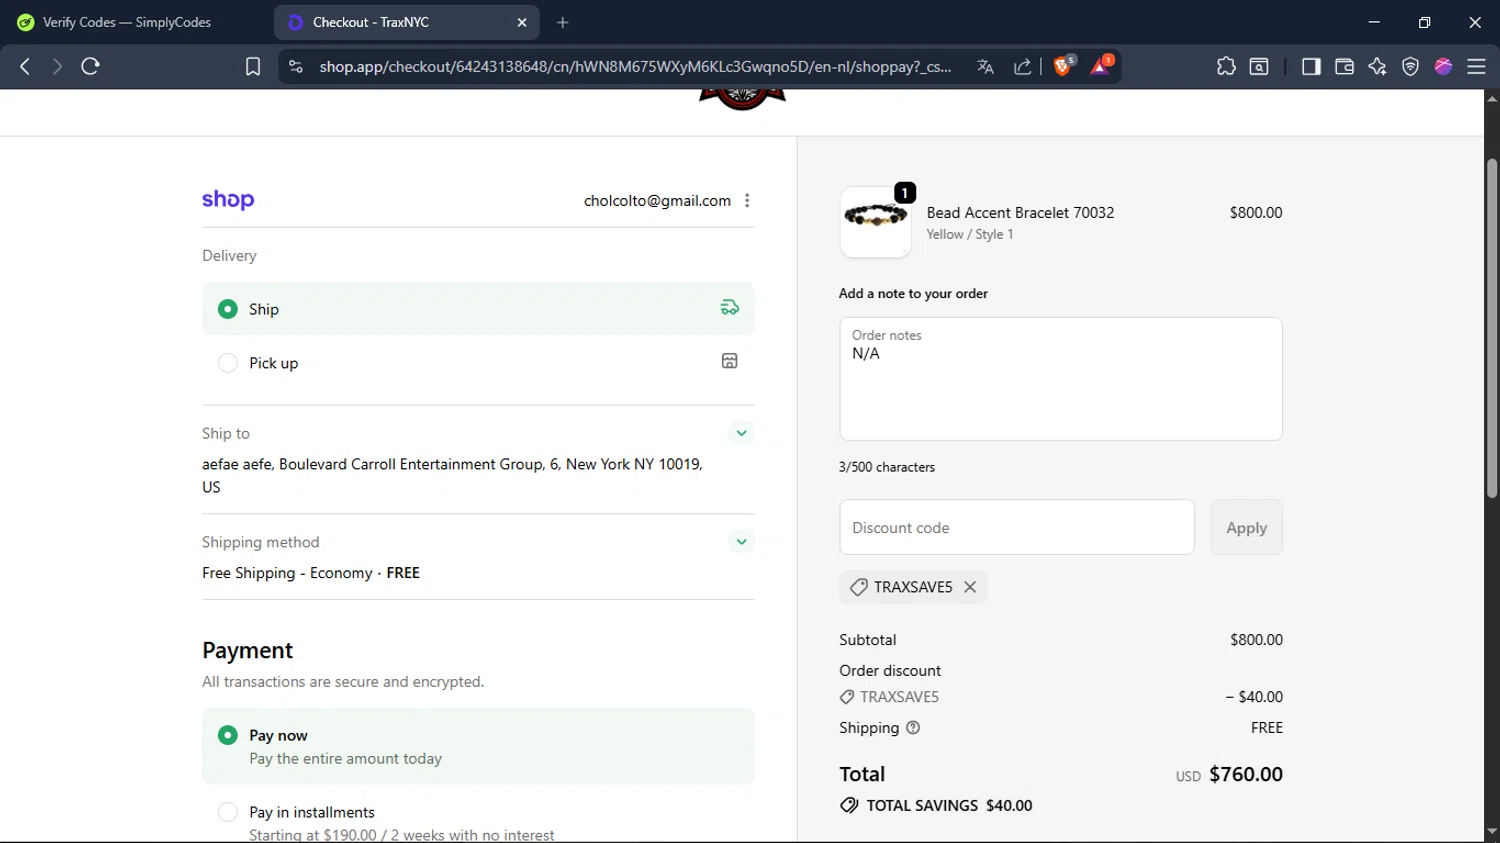Minimize the browser window
The image size is (1500, 843).
tap(1374, 22)
